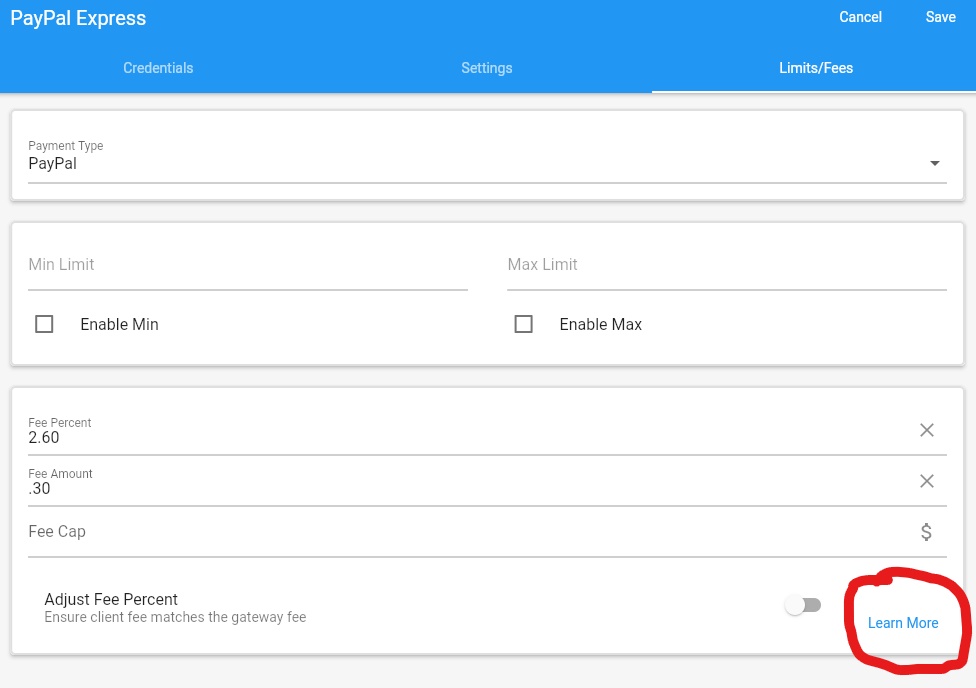Click 'Ensure client fee matches the gateway fee'
The height and width of the screenshot is (688, 976).
point(175,617)
